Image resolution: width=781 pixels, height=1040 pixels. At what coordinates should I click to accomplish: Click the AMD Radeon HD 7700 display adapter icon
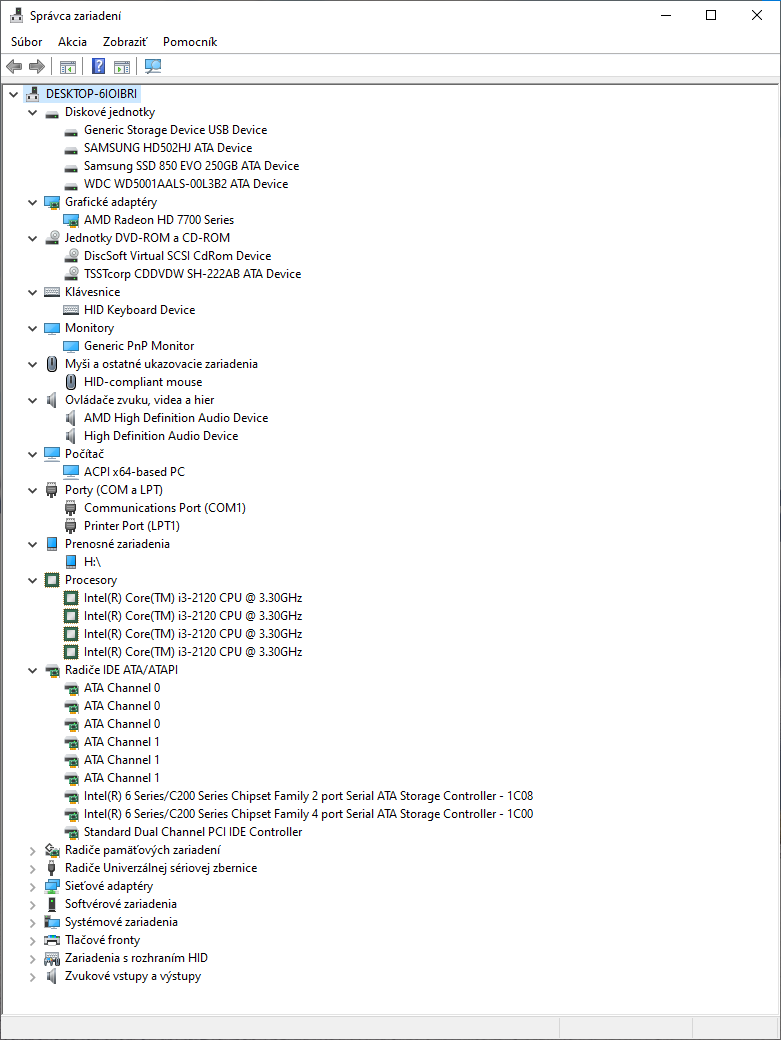(71, 220)
